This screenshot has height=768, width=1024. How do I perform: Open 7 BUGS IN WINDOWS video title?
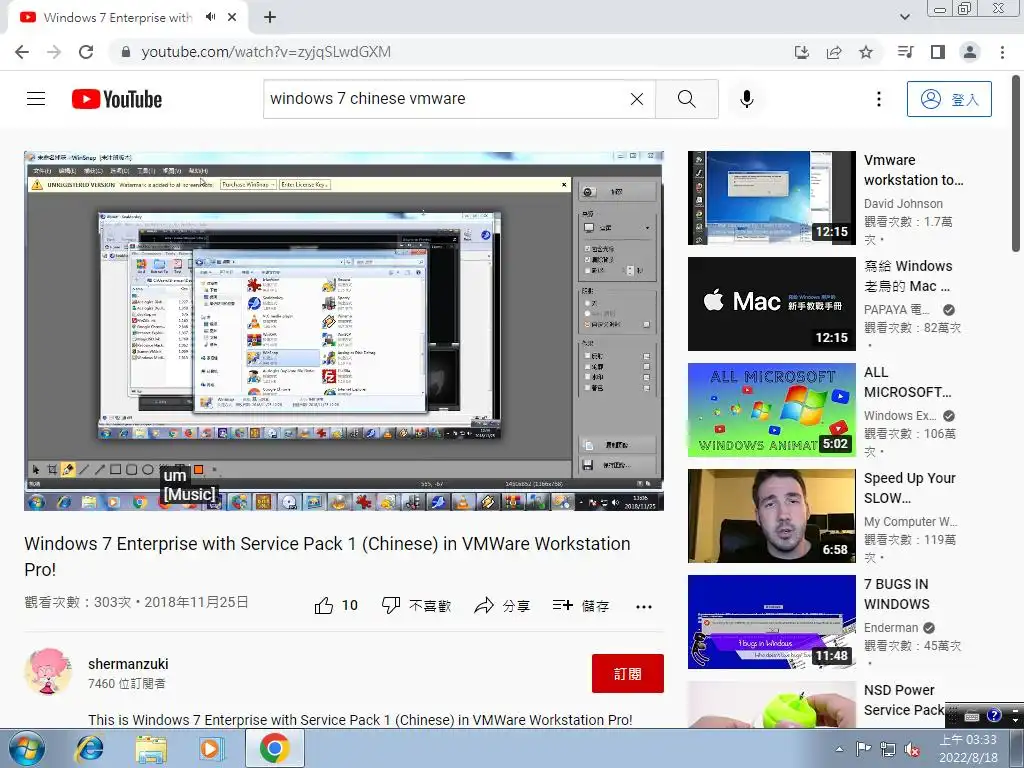tap(896, 594)
